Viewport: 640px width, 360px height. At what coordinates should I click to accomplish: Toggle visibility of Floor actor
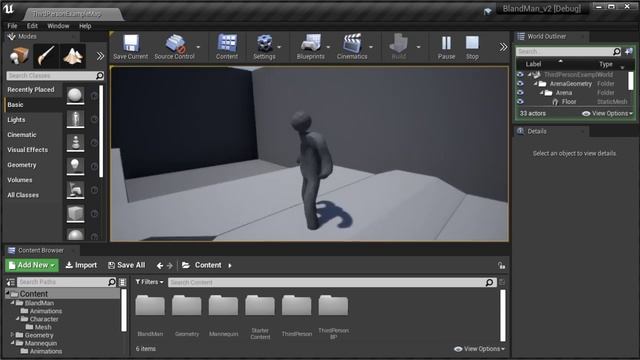520,102
